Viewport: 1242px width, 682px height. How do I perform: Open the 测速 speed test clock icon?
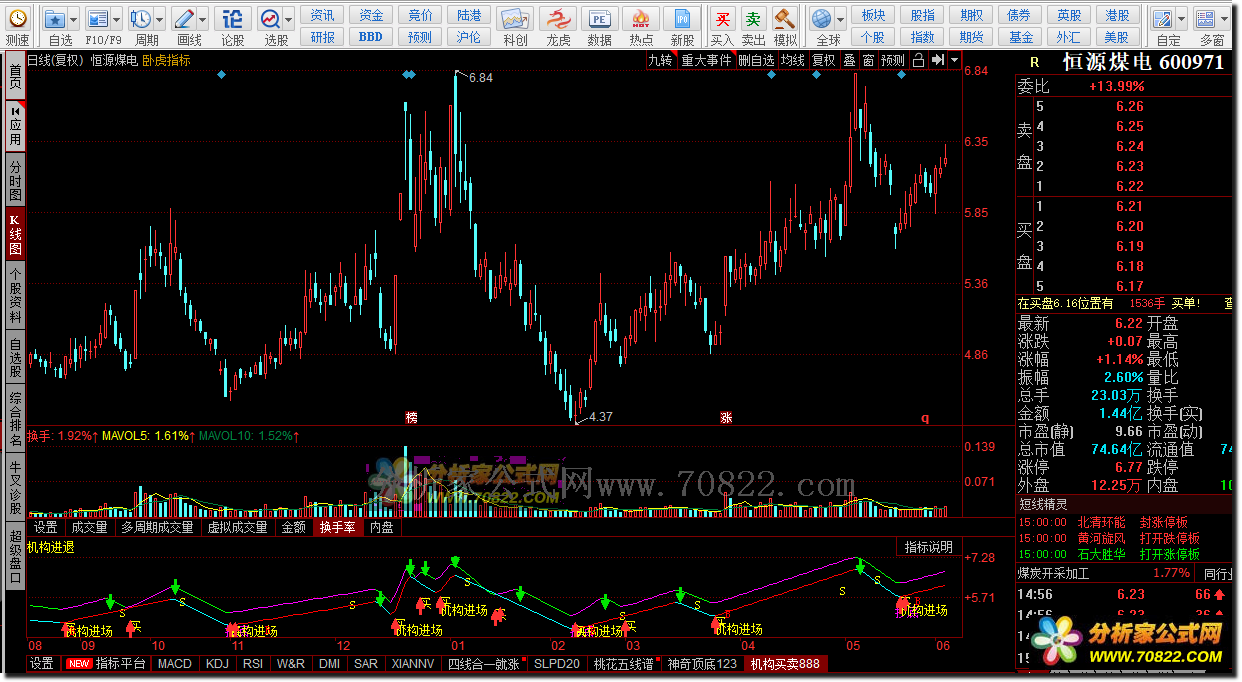(x=17, y=19)
